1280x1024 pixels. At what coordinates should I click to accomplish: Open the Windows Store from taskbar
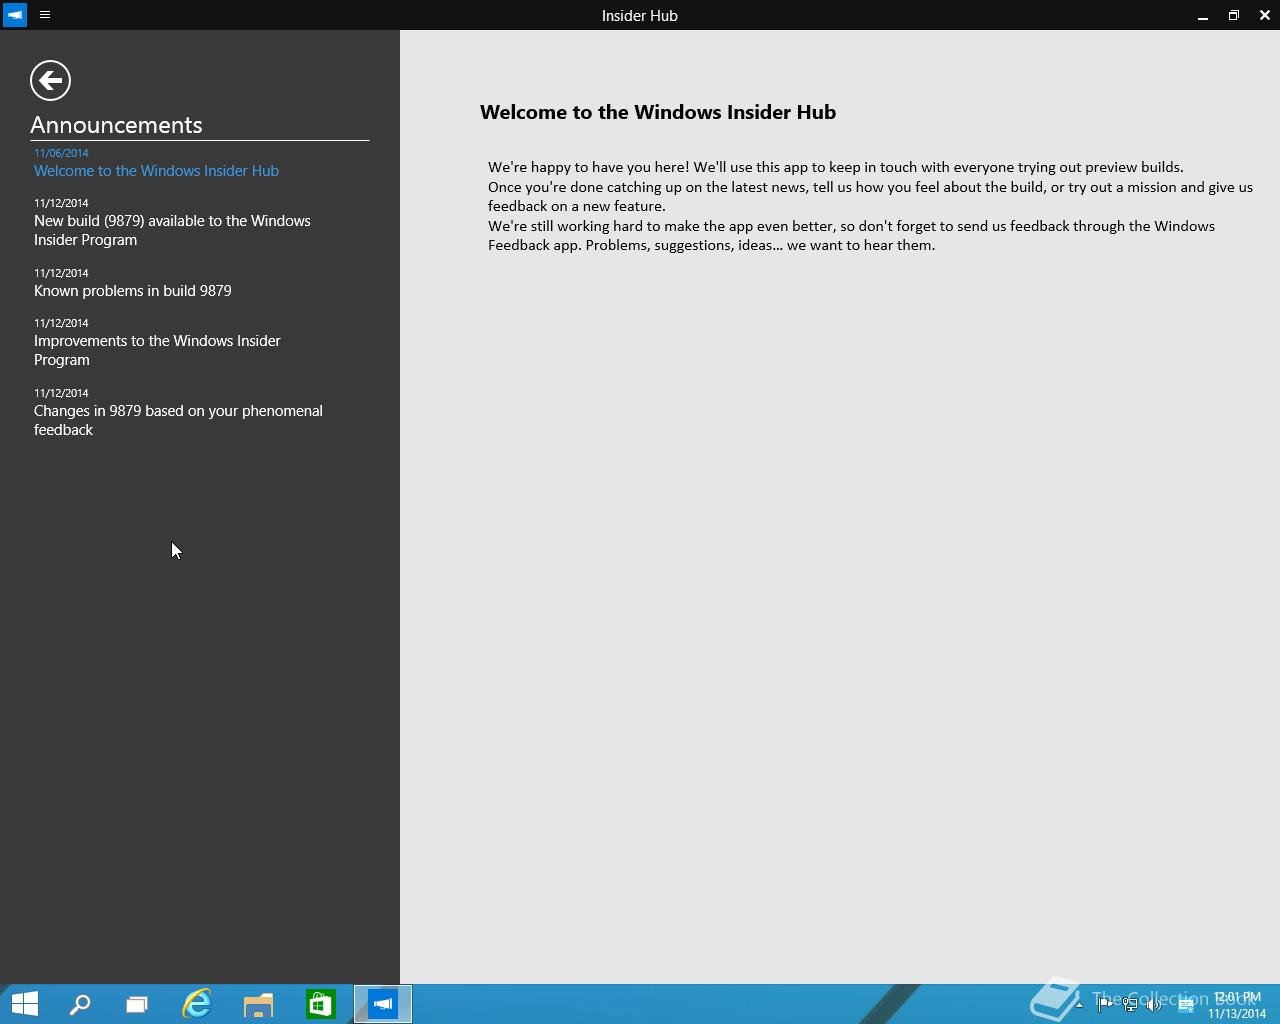click(320, 1004)
